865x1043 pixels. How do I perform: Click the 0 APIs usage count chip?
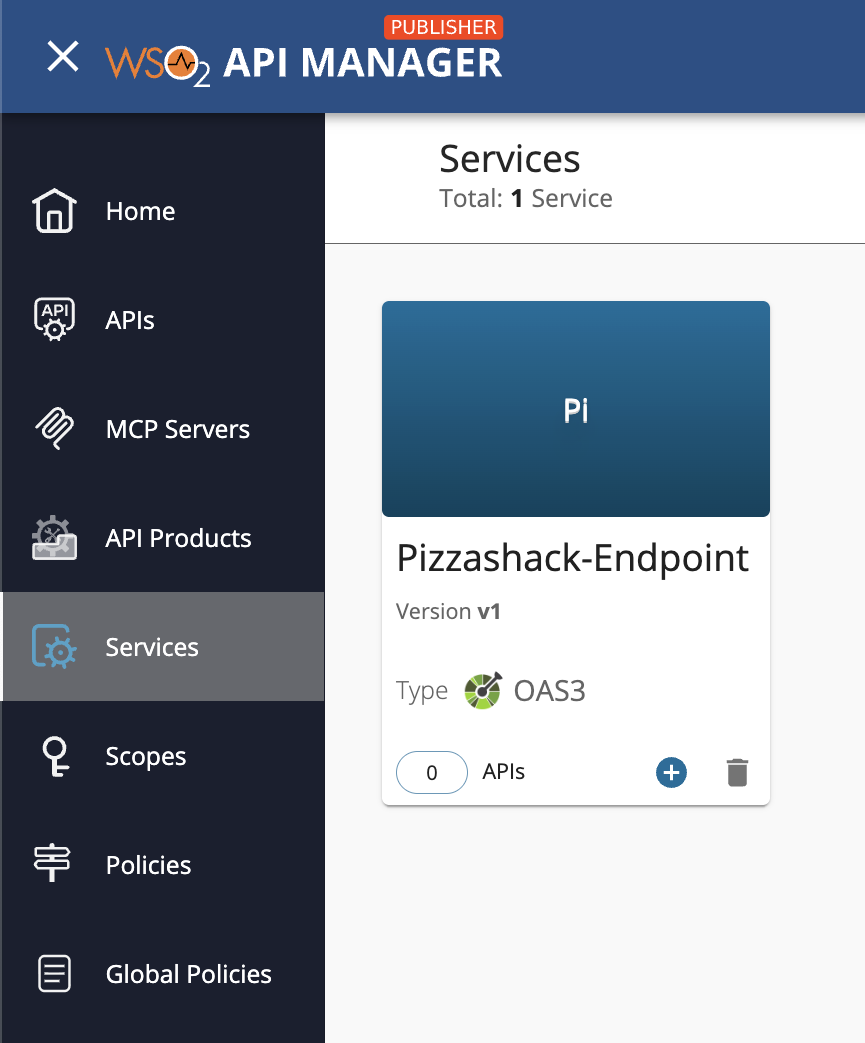point(432,772)
